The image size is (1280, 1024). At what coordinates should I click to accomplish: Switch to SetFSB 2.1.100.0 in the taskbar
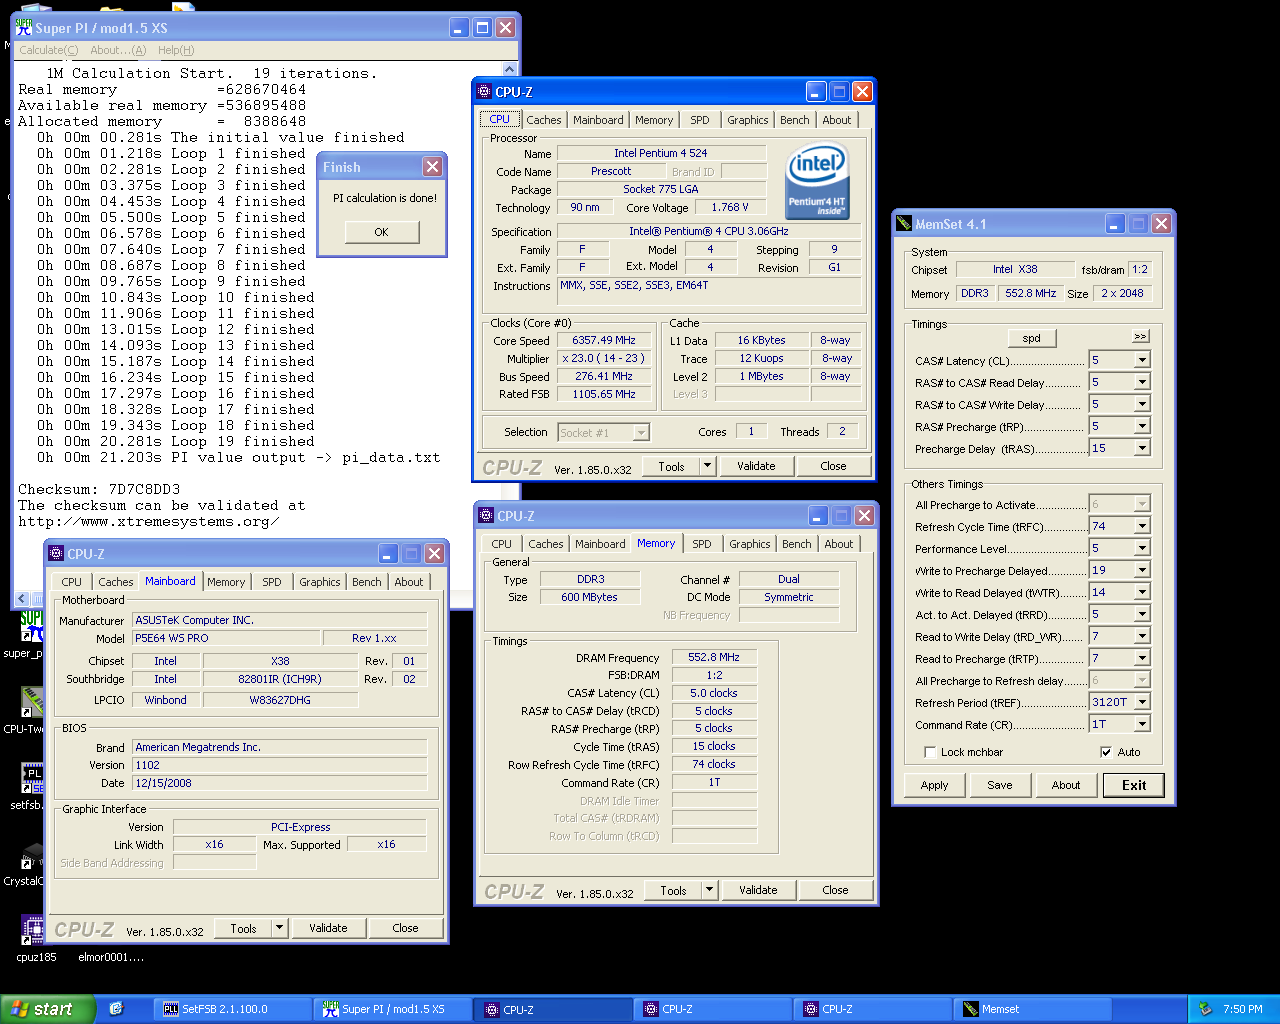tap(232, 1009)
